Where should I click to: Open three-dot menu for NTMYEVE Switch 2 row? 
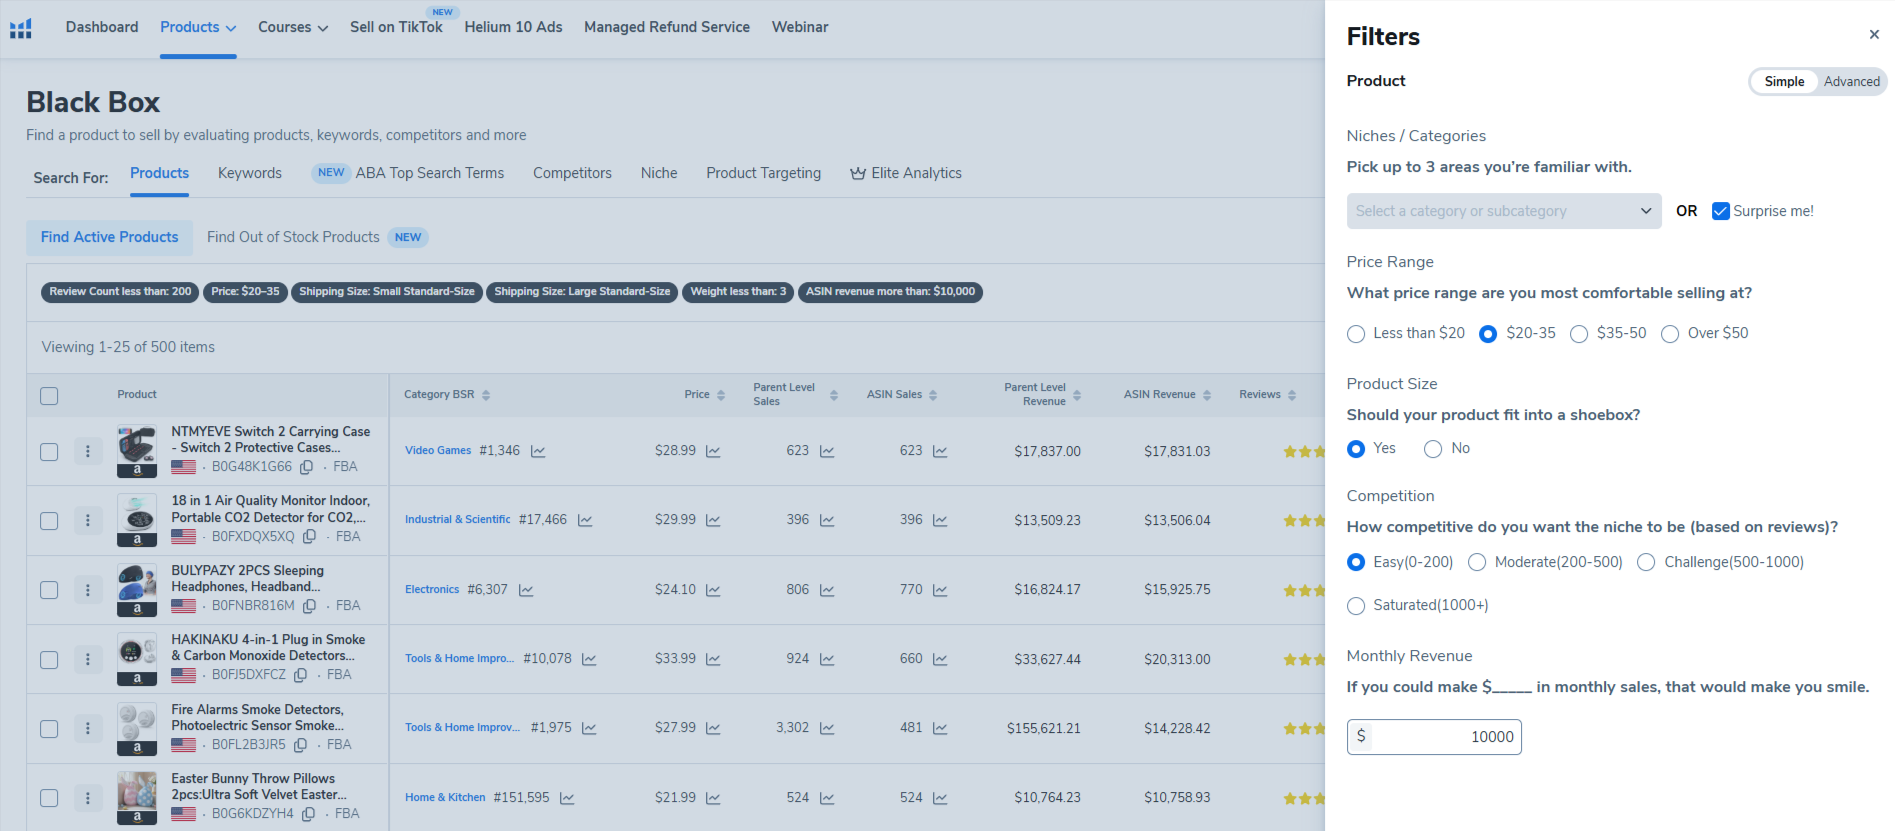pyautogui.click(x=88, y=451)
